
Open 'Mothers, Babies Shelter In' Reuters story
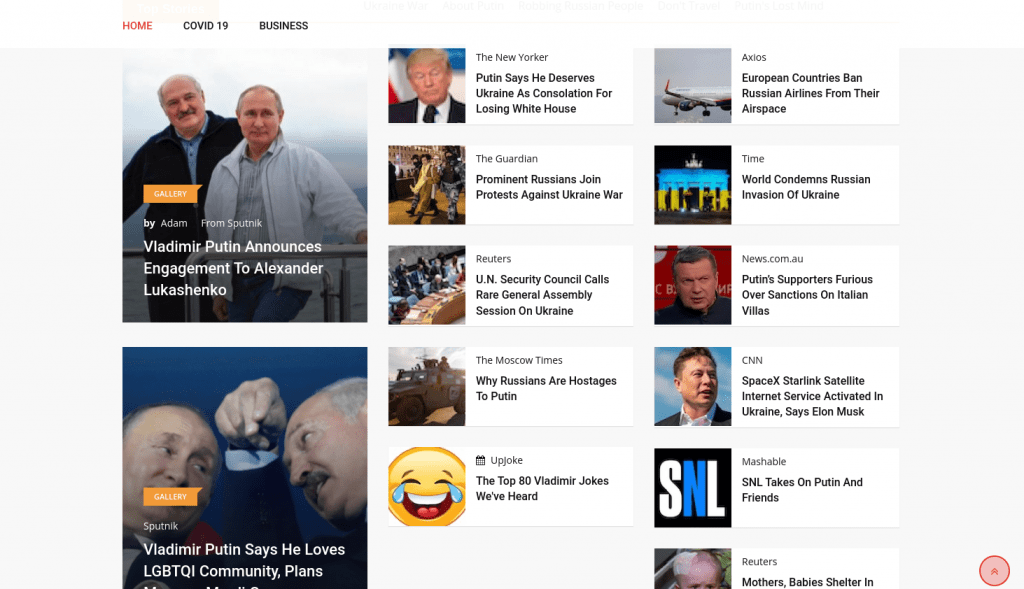coord(807,582)
